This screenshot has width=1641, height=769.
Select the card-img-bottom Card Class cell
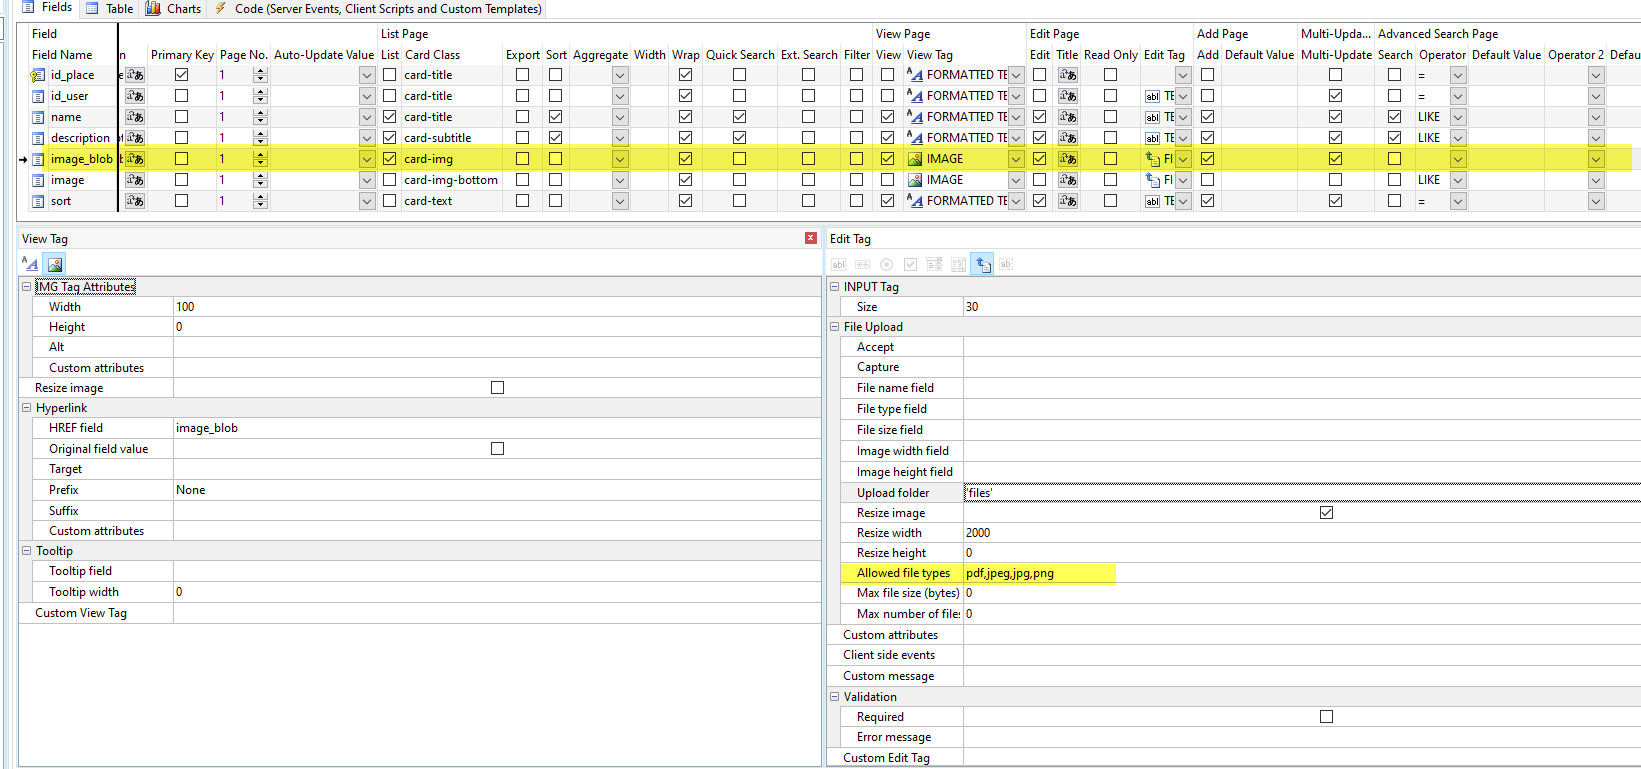coord(451,180)
